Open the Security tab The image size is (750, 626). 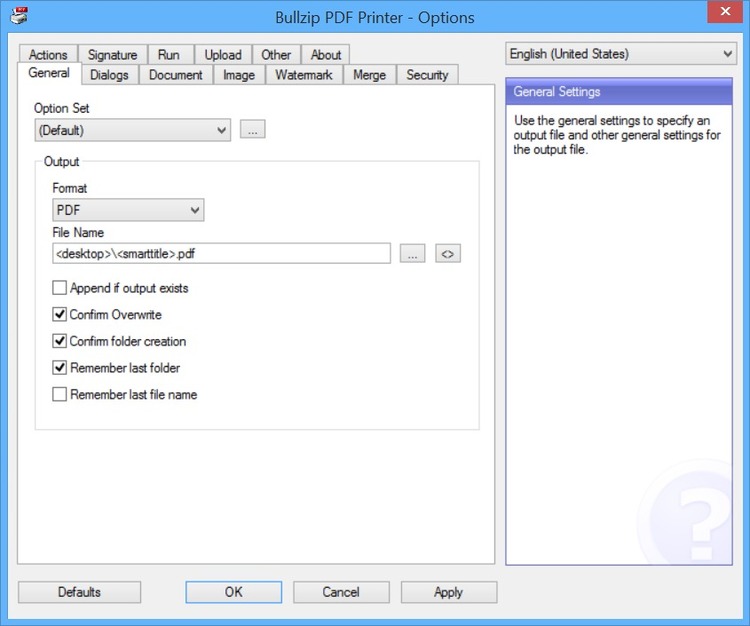click(x=427, y=75)
